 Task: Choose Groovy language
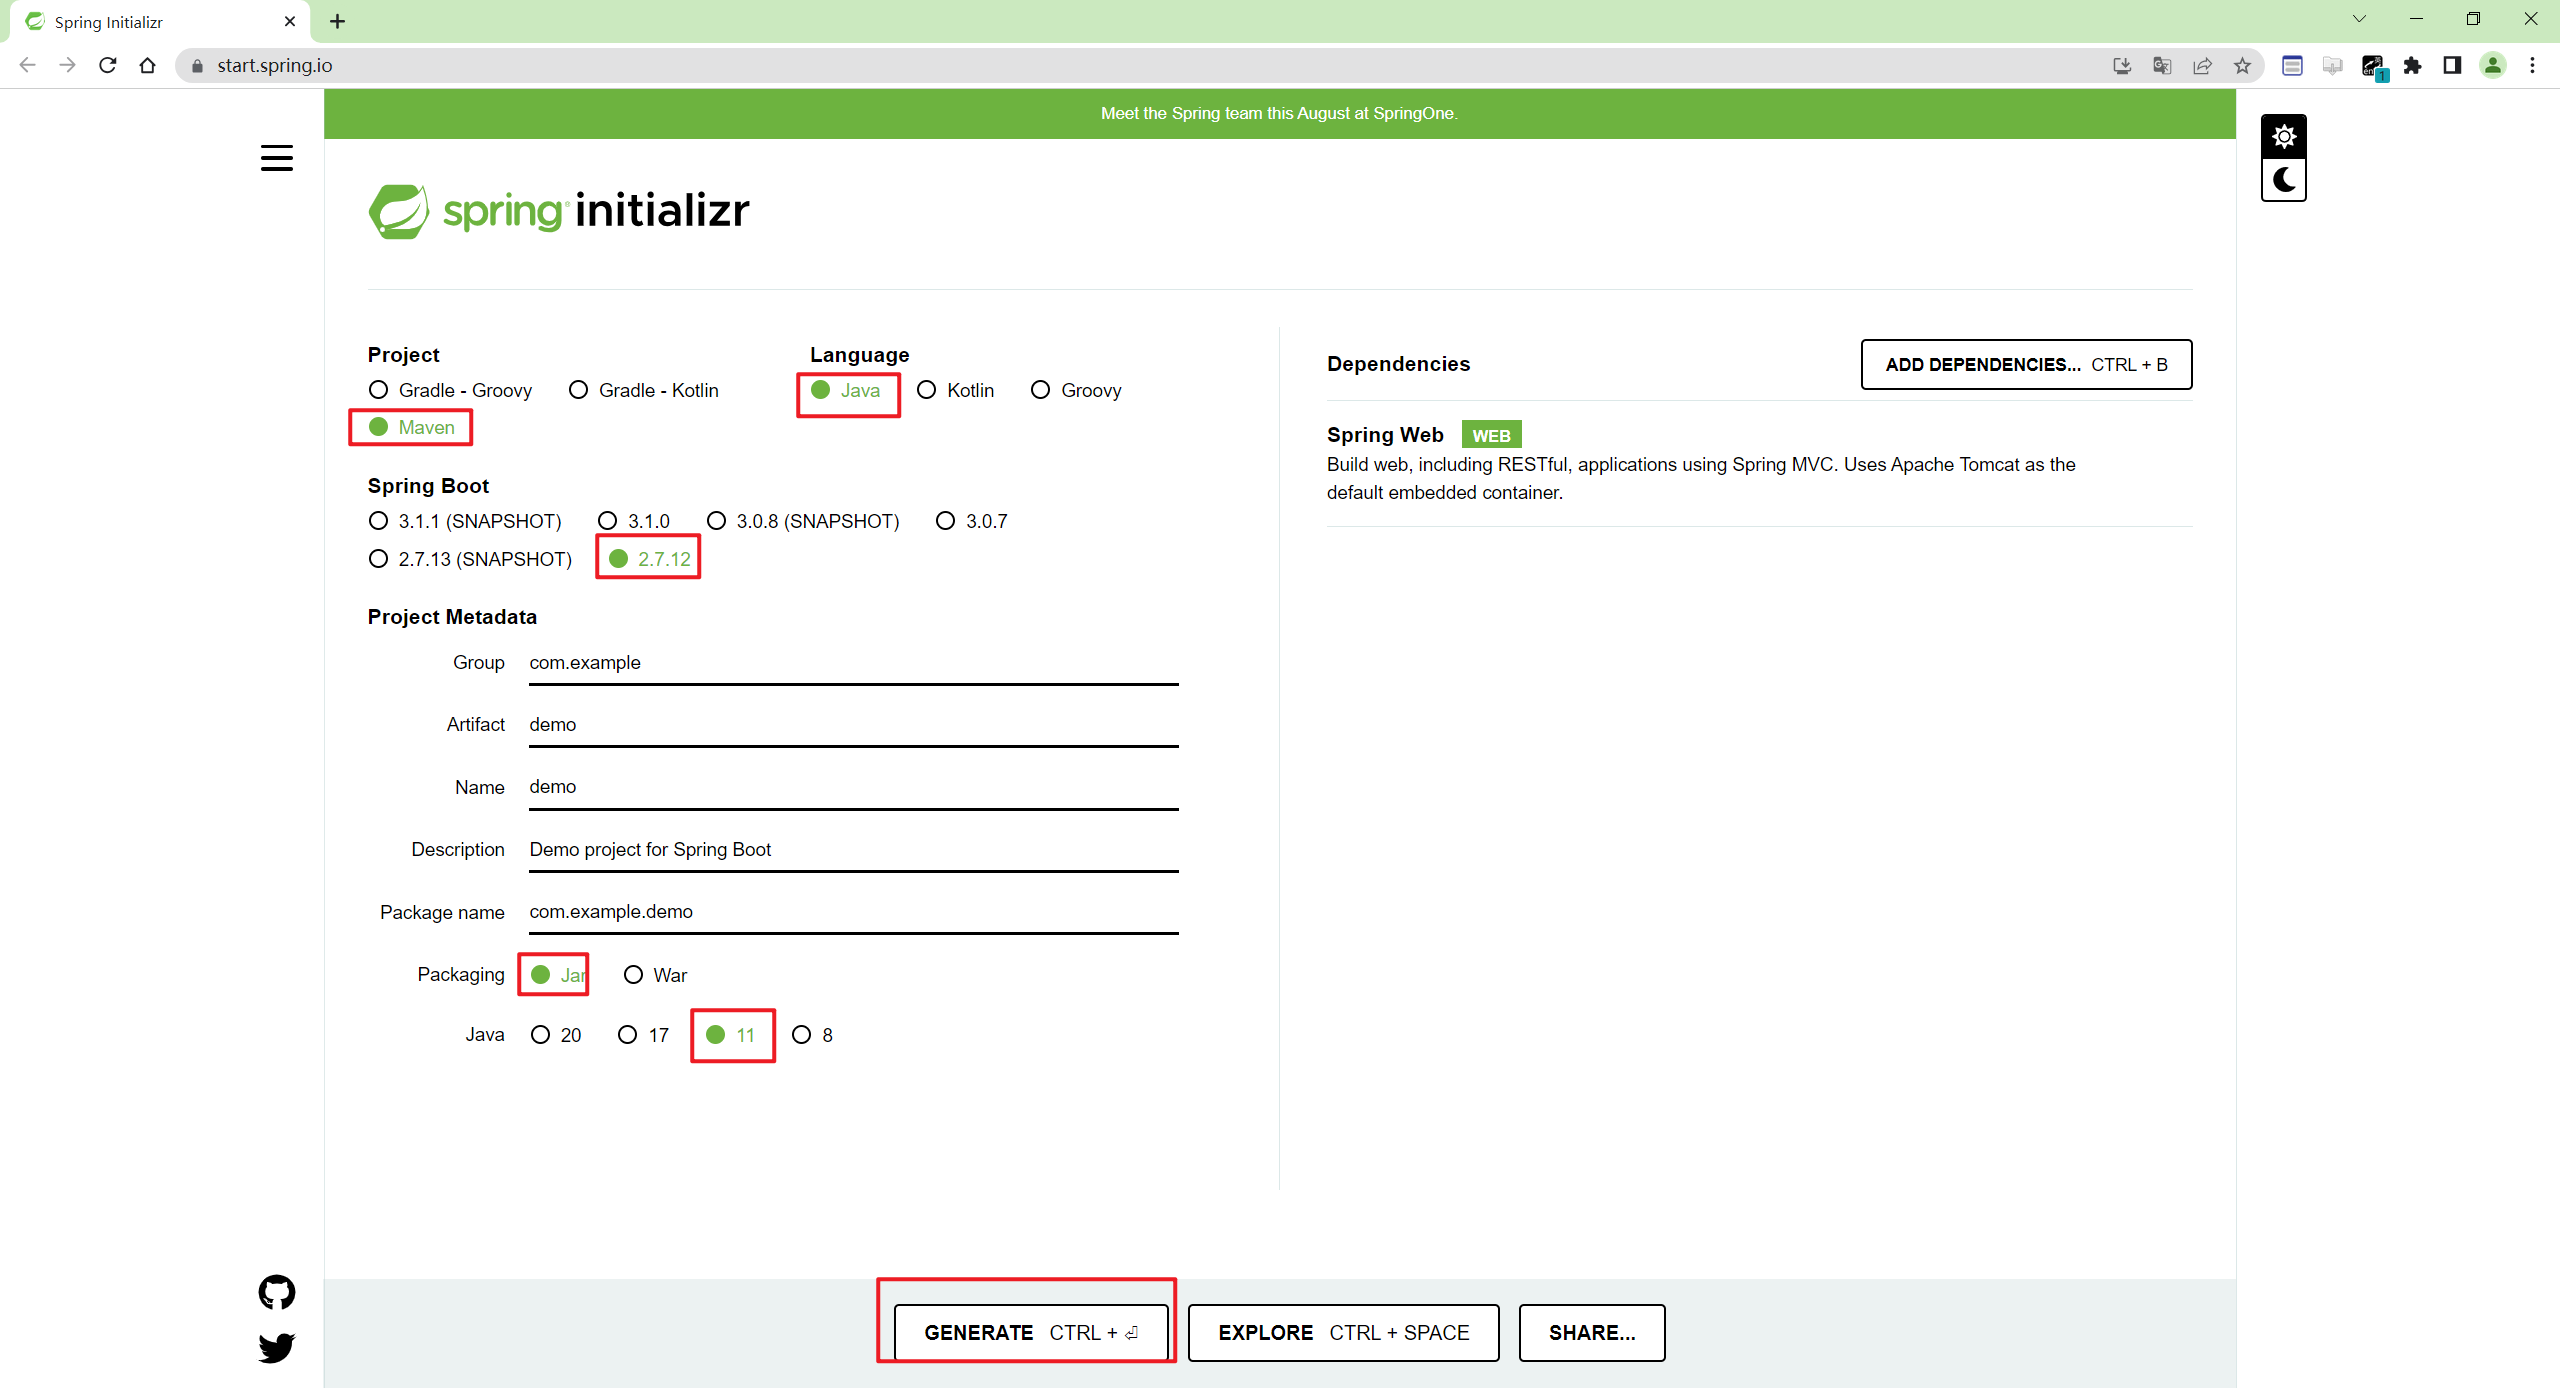click(1076, 390)
